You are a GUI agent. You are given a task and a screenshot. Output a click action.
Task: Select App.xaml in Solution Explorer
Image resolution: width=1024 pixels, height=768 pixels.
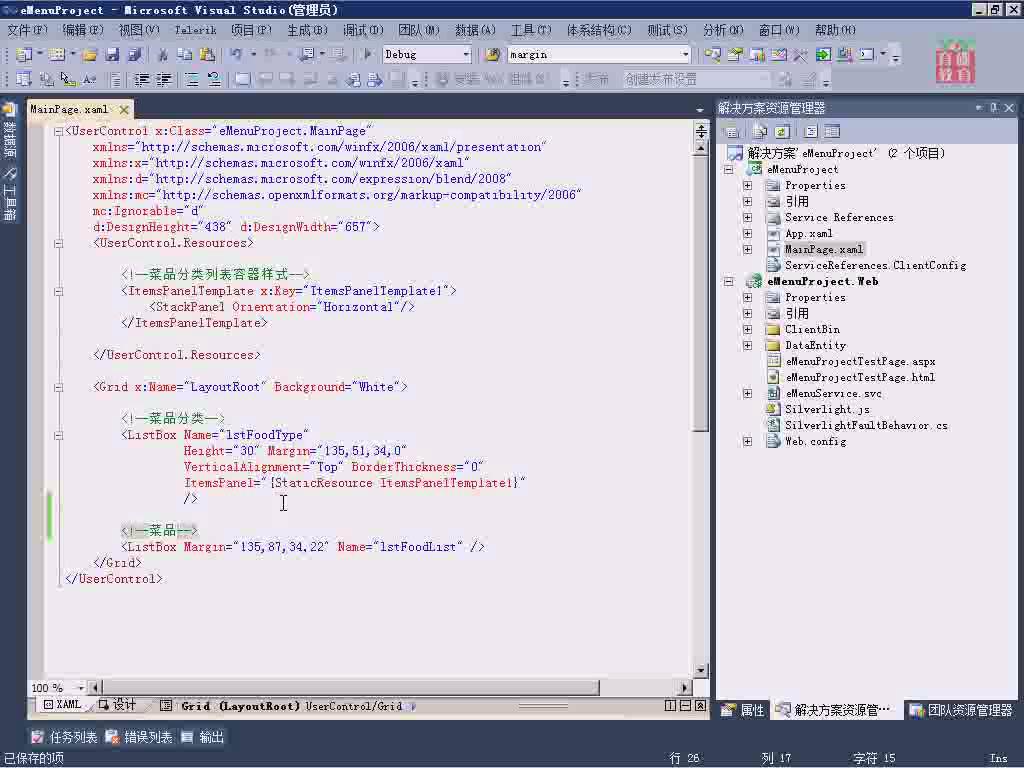click(808, 234)
